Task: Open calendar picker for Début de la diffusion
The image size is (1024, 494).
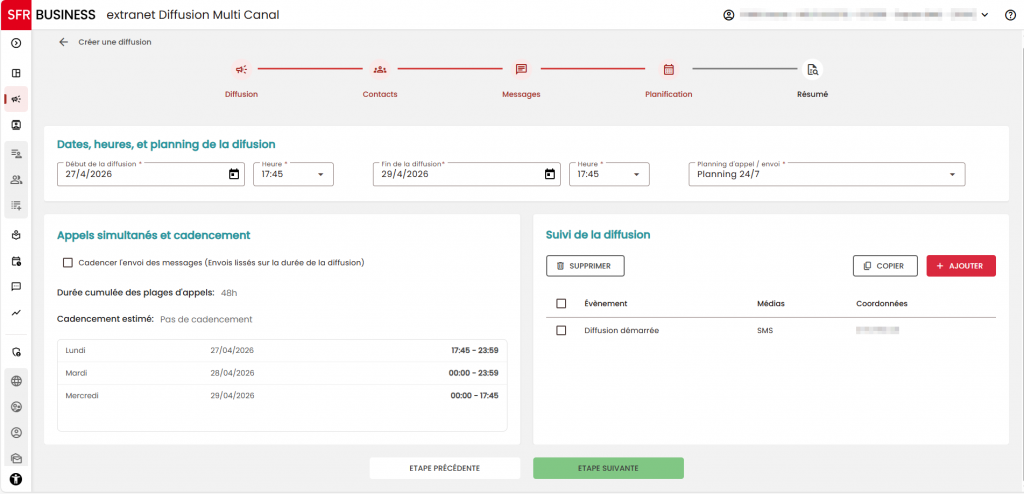Action: [234, 174]
